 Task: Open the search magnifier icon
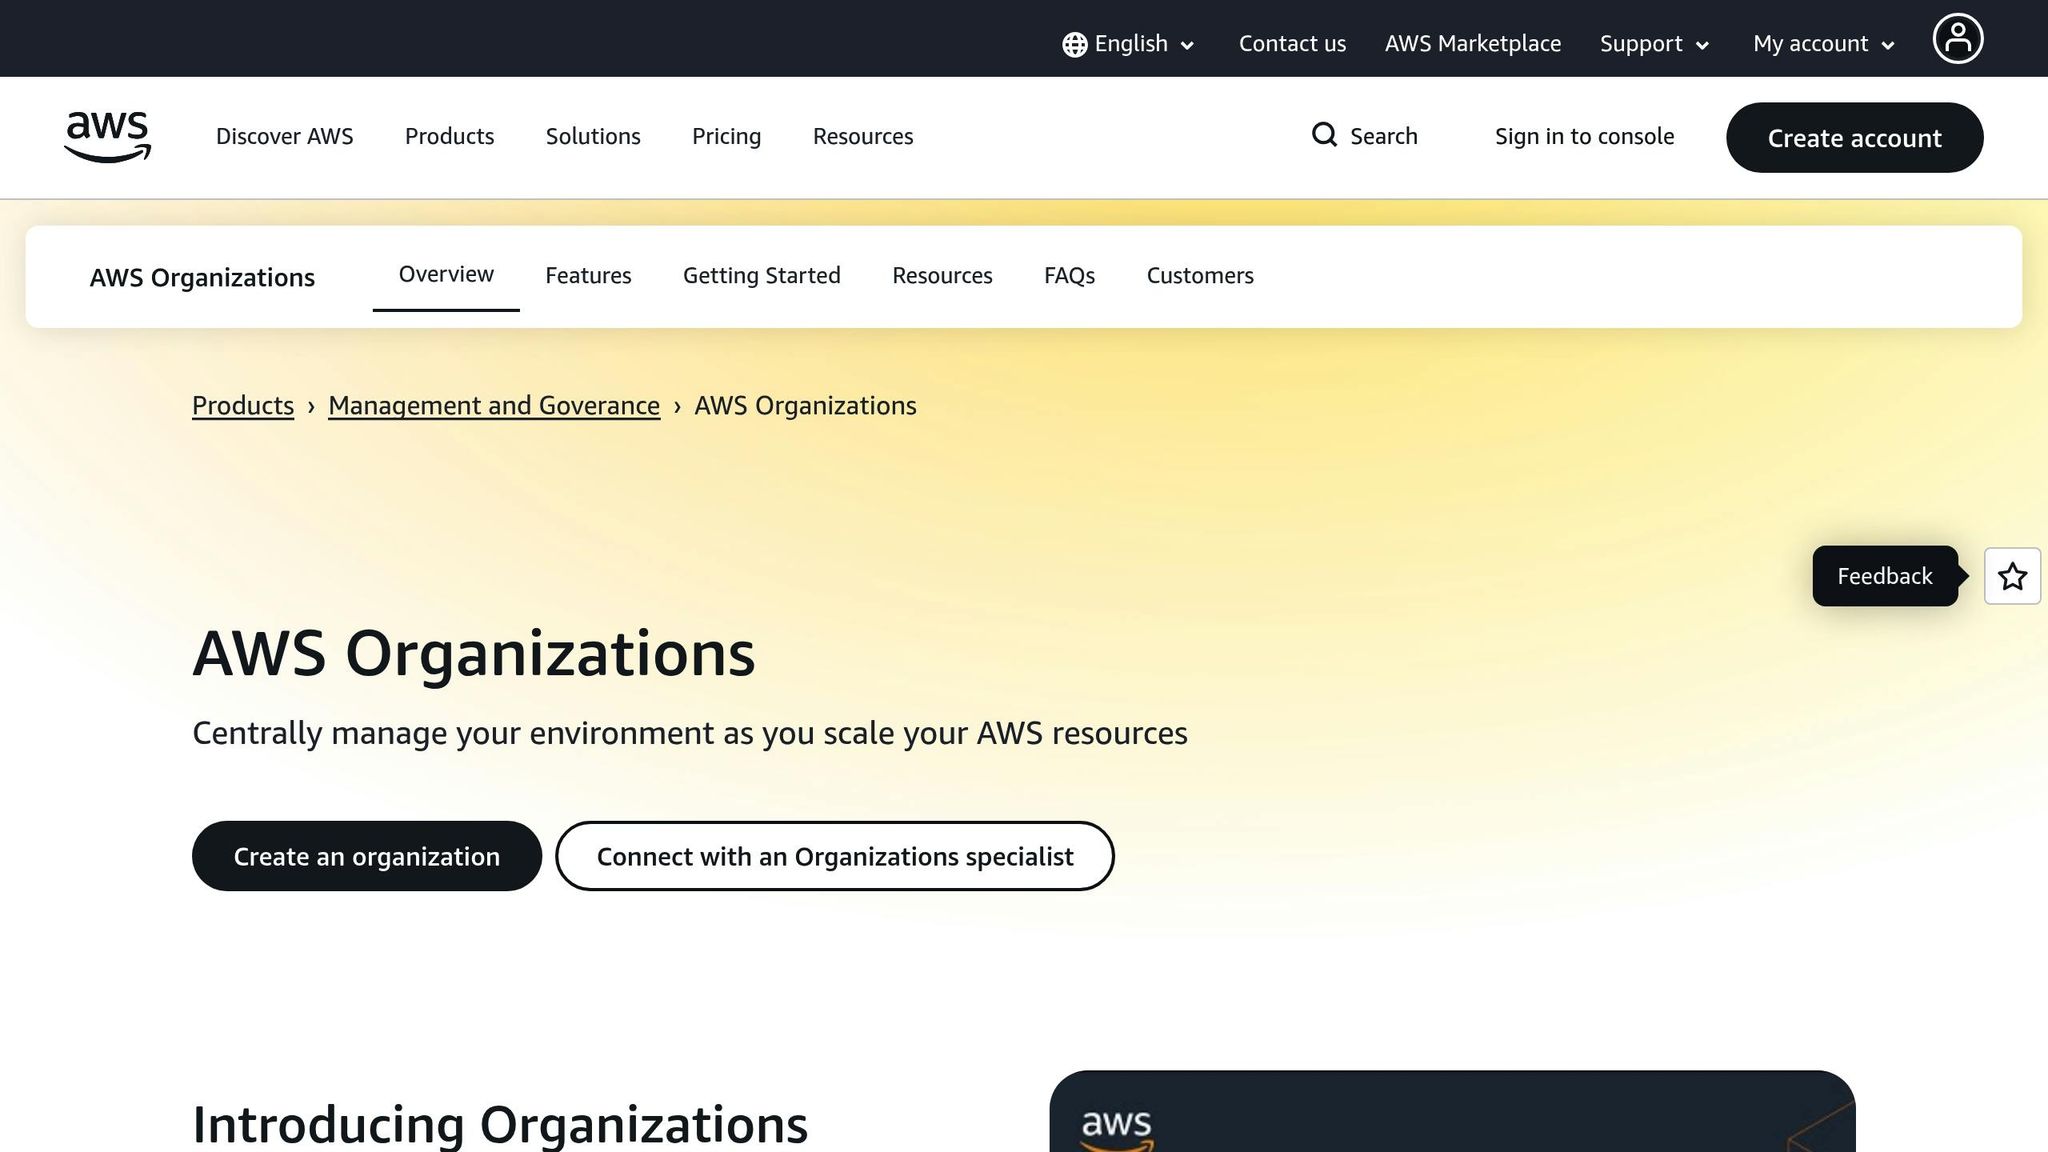(x=1324, y=135)
